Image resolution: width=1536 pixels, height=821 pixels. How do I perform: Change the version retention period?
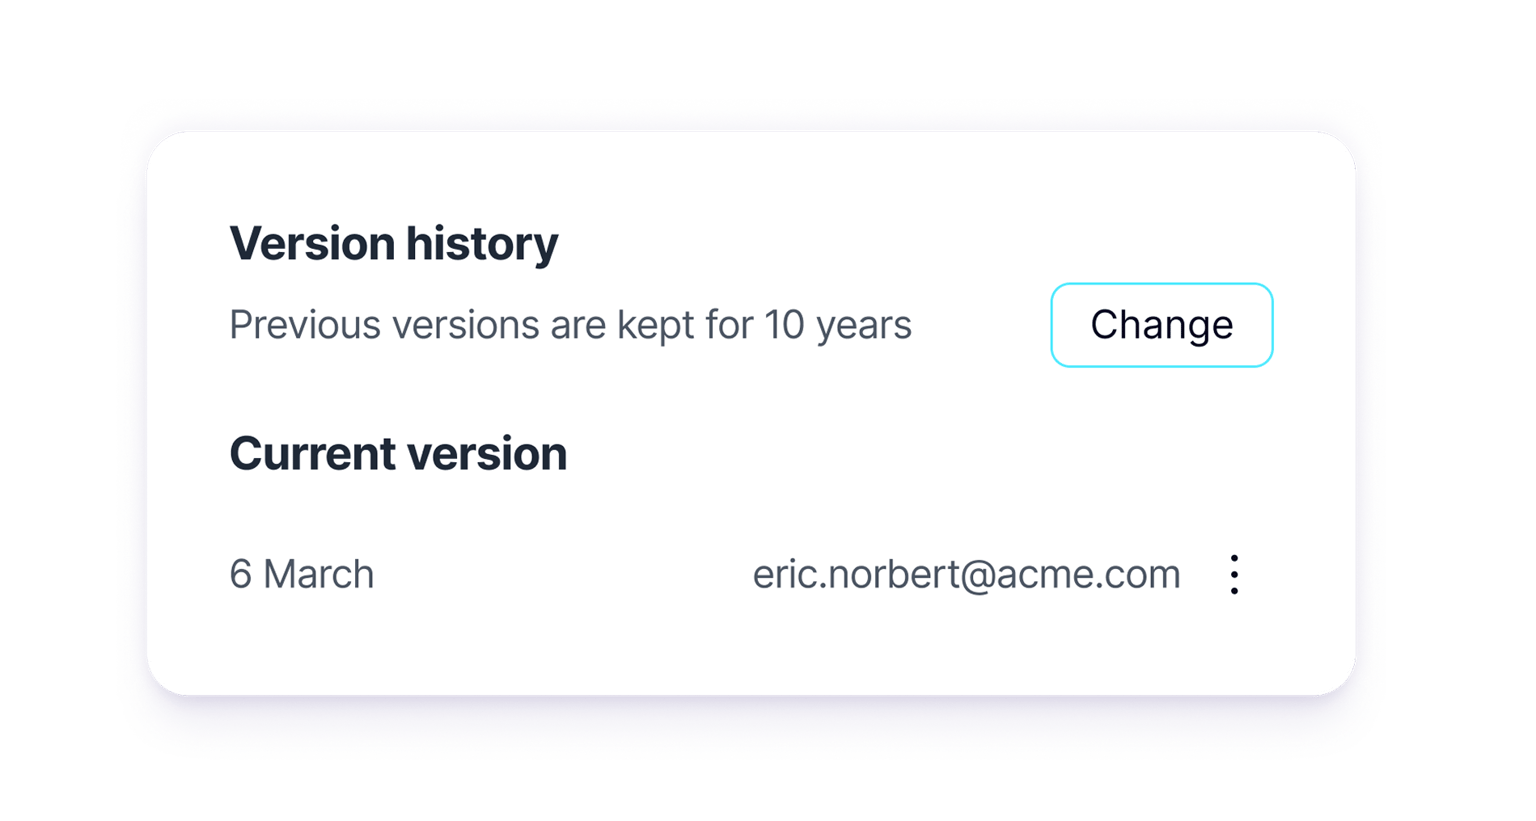click(x=1161, y=325)
